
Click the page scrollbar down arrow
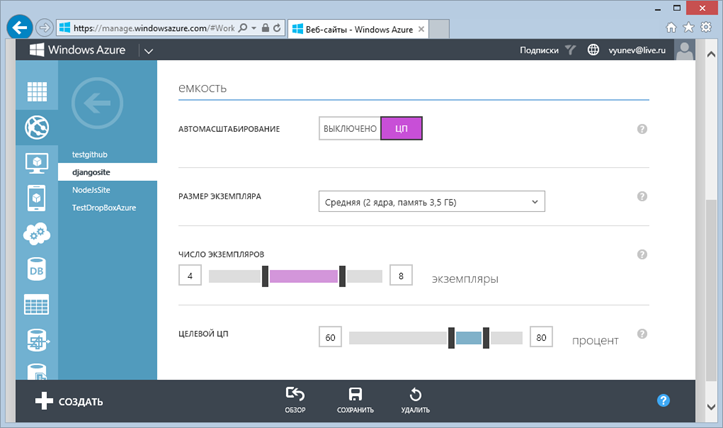711,407
